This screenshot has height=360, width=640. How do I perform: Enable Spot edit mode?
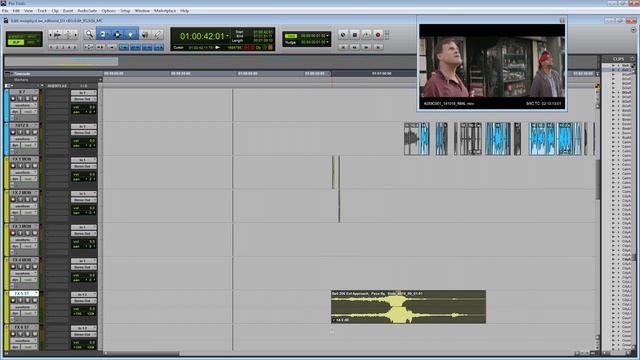(x=33, y=36)
